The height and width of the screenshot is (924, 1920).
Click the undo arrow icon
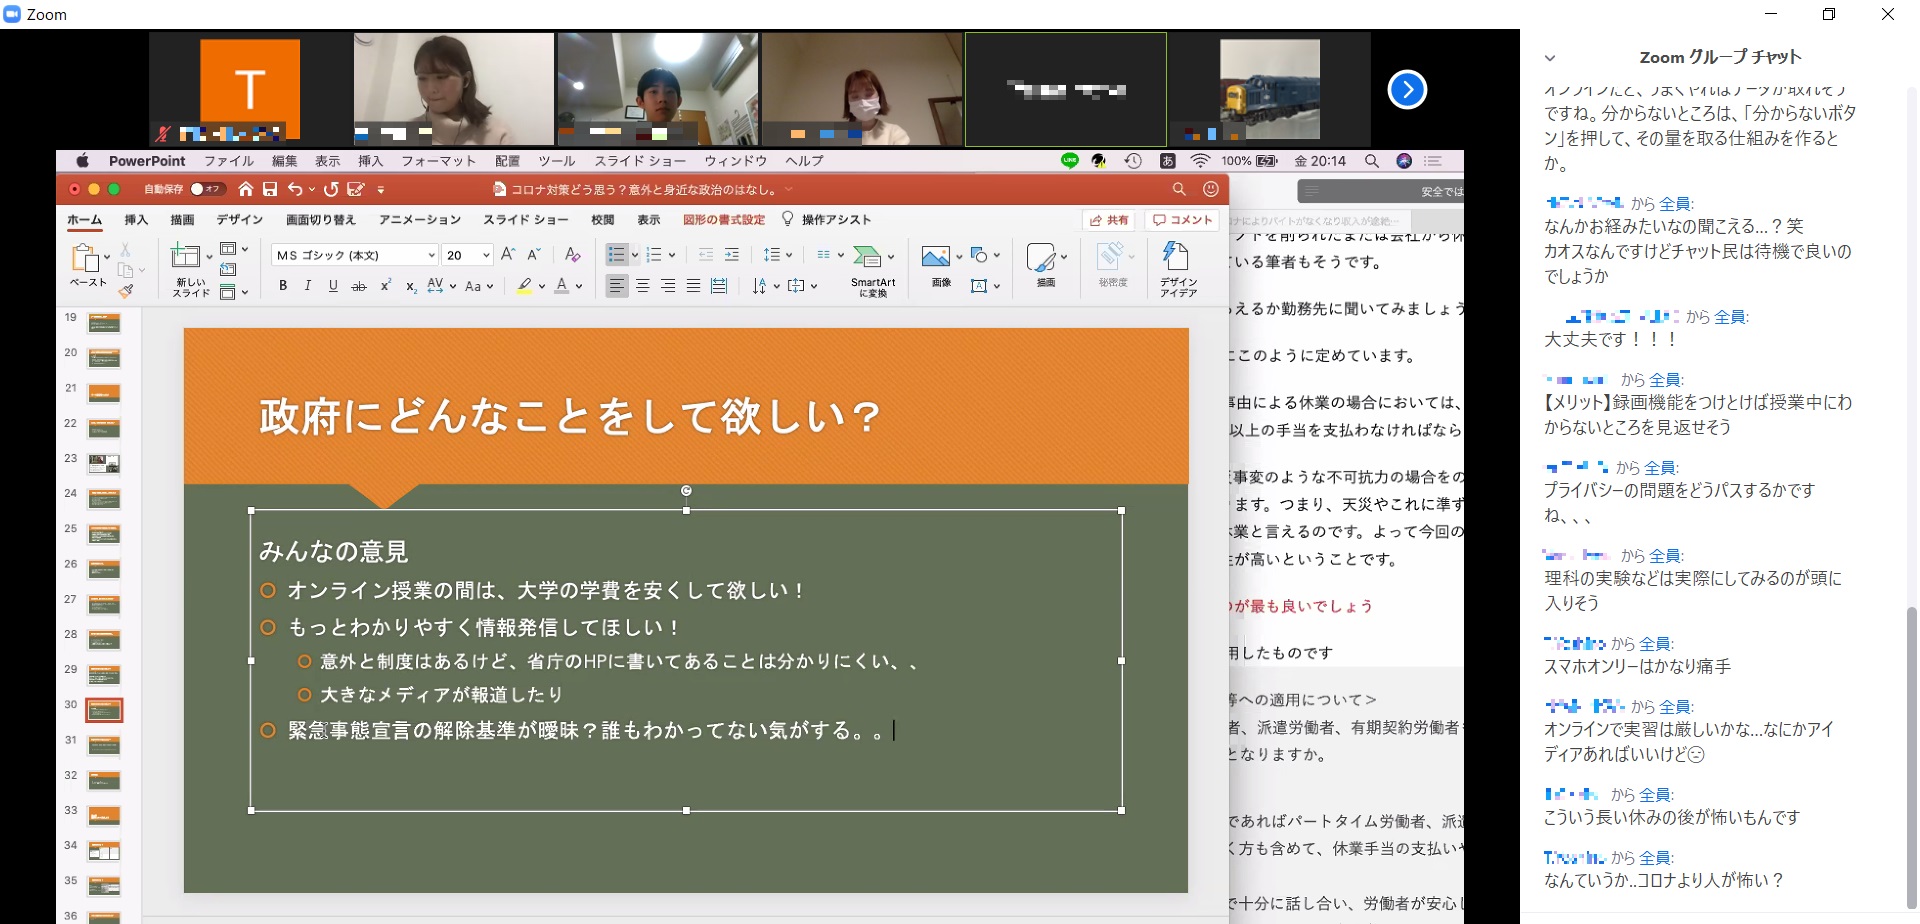[294, 189]
